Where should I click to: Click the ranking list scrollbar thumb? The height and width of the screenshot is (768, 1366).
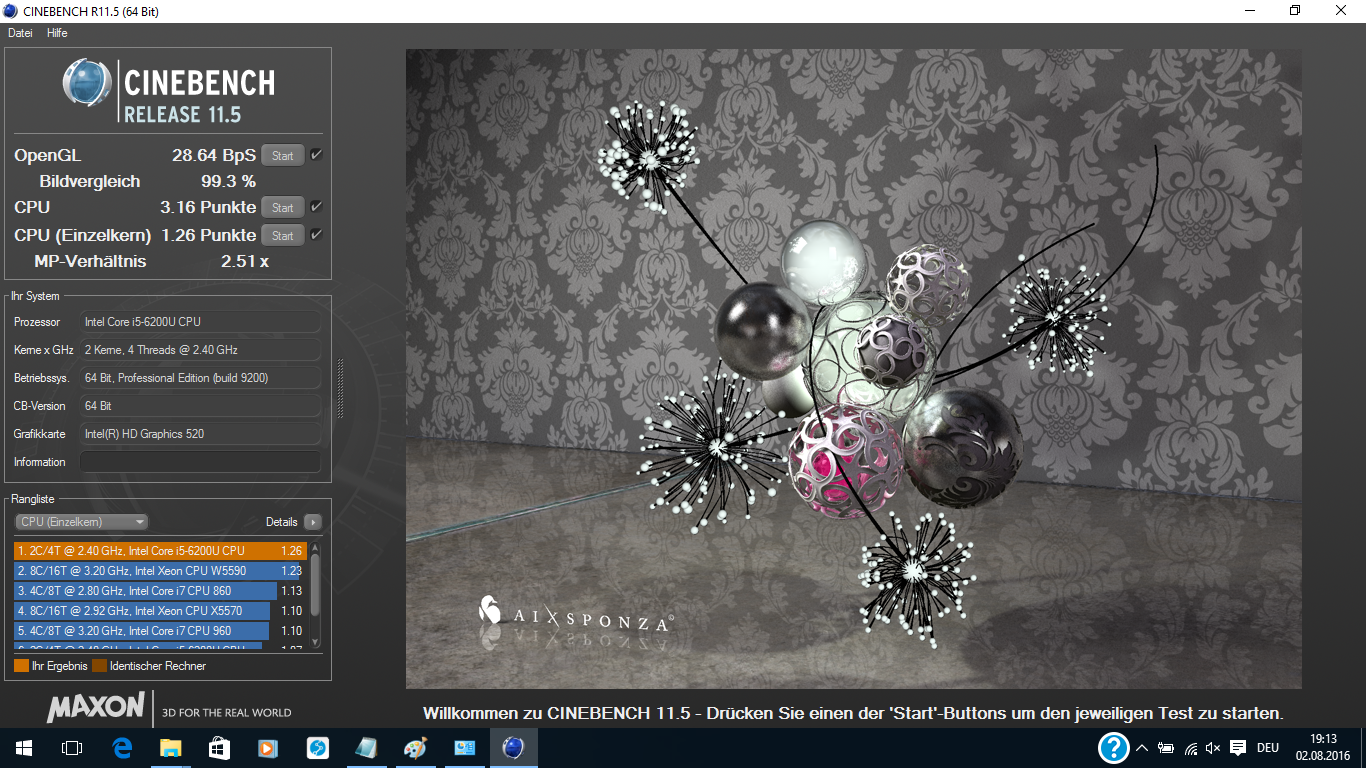(316, 585)
